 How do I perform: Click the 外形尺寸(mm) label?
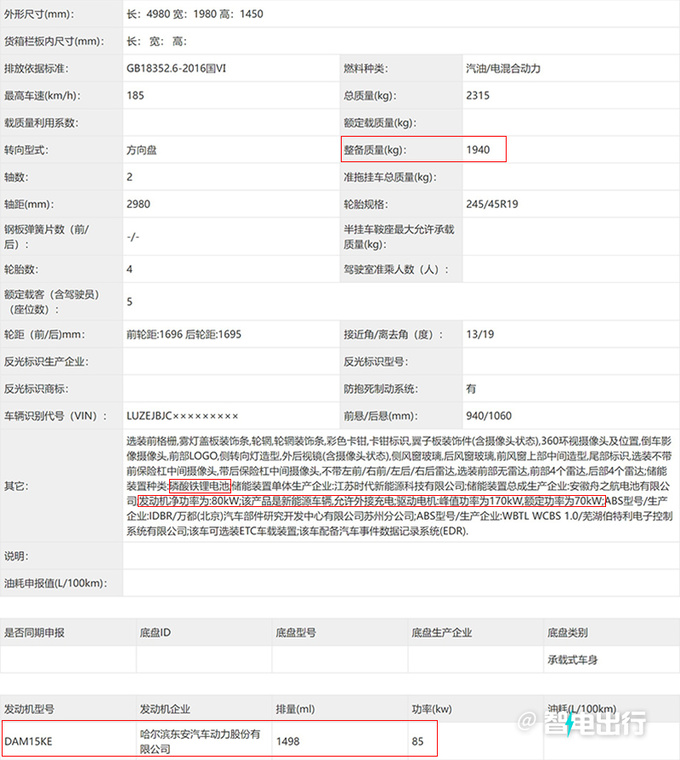click(39, 14)
